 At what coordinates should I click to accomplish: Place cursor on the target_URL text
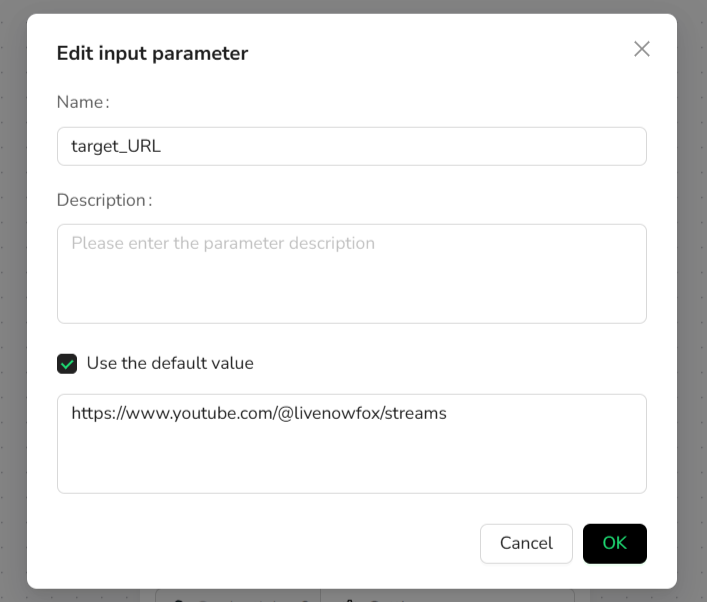coord(116,146)
